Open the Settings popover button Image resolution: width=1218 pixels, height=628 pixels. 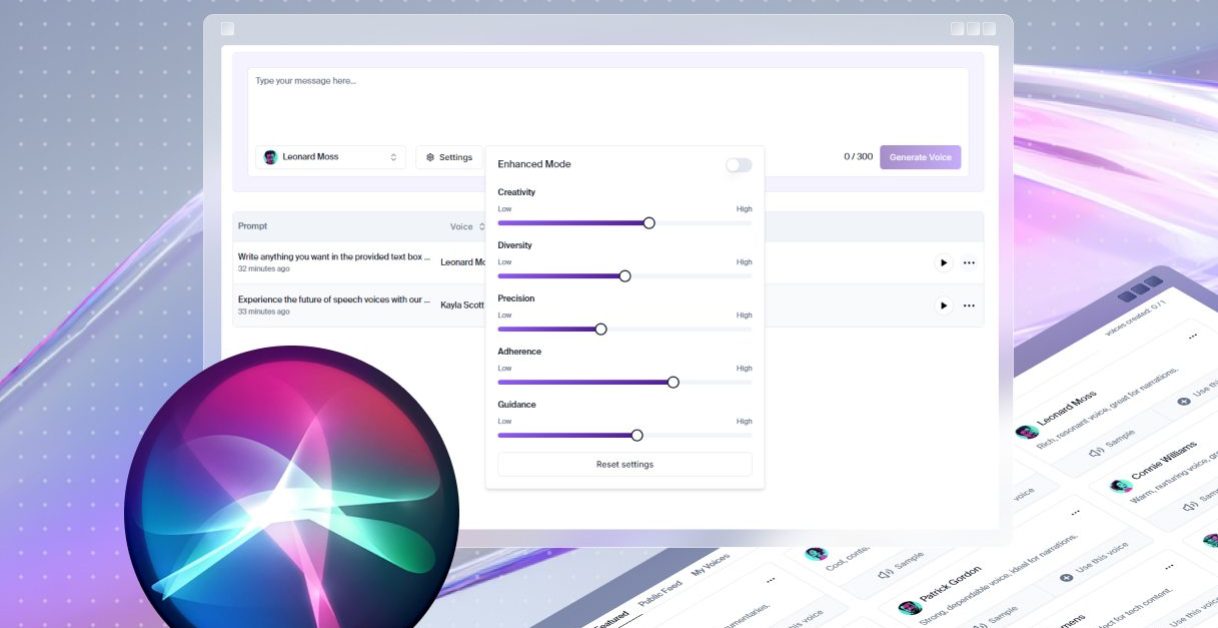tap(449, 157)
